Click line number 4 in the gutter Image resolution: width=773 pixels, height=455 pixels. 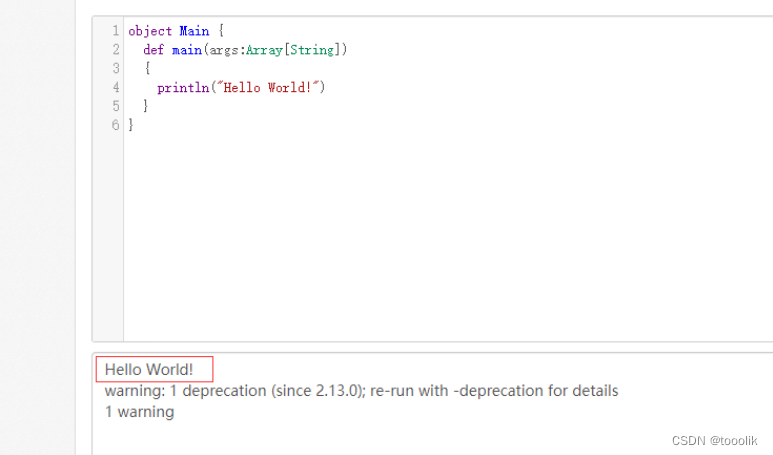click(x=115, y=88)
